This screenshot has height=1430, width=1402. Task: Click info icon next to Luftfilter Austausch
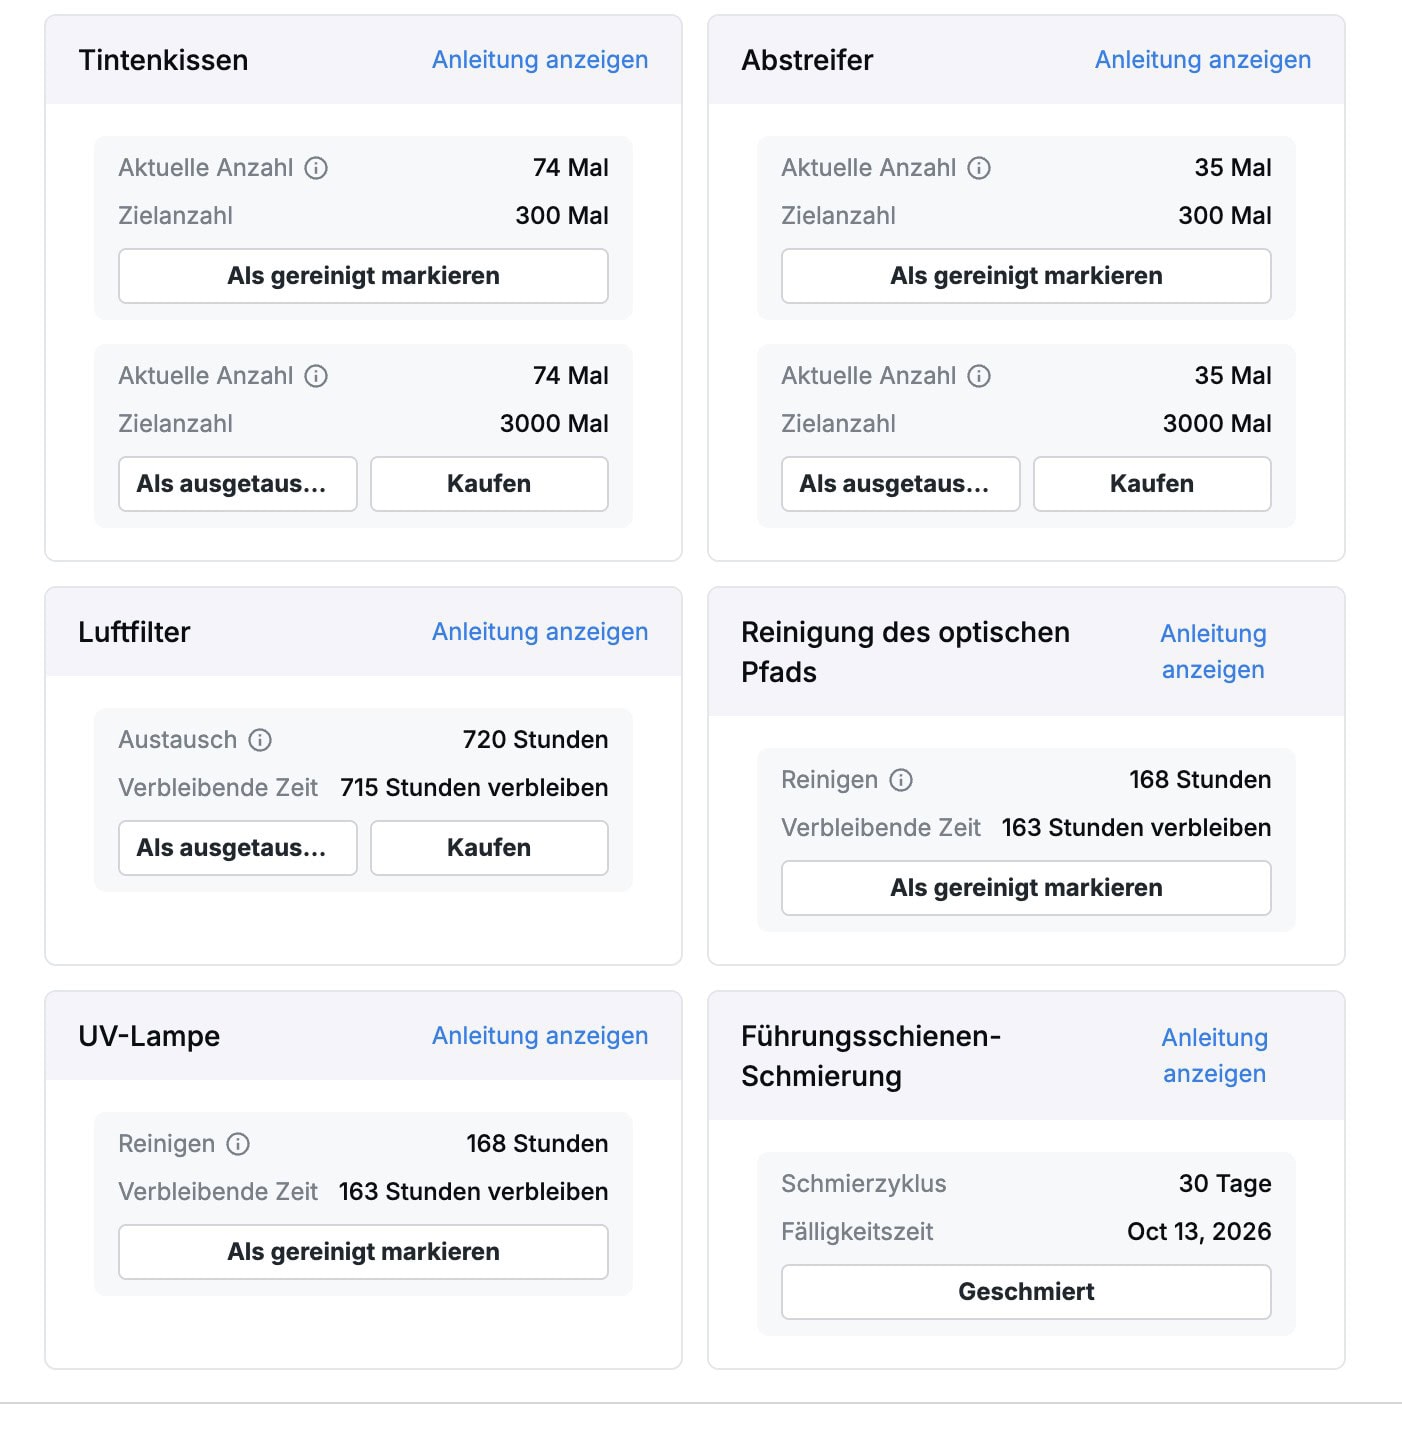pyautogui.click(x=260, y=740)
